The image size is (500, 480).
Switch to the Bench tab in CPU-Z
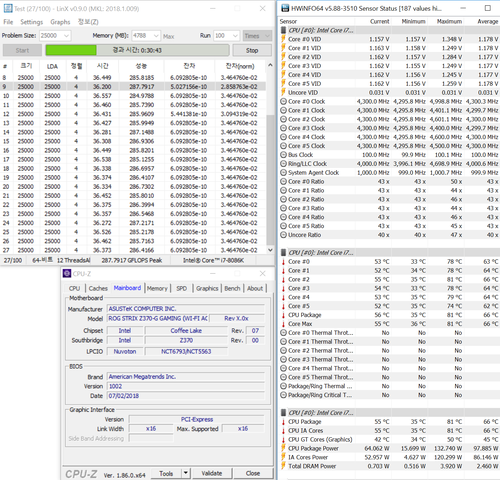232,288
